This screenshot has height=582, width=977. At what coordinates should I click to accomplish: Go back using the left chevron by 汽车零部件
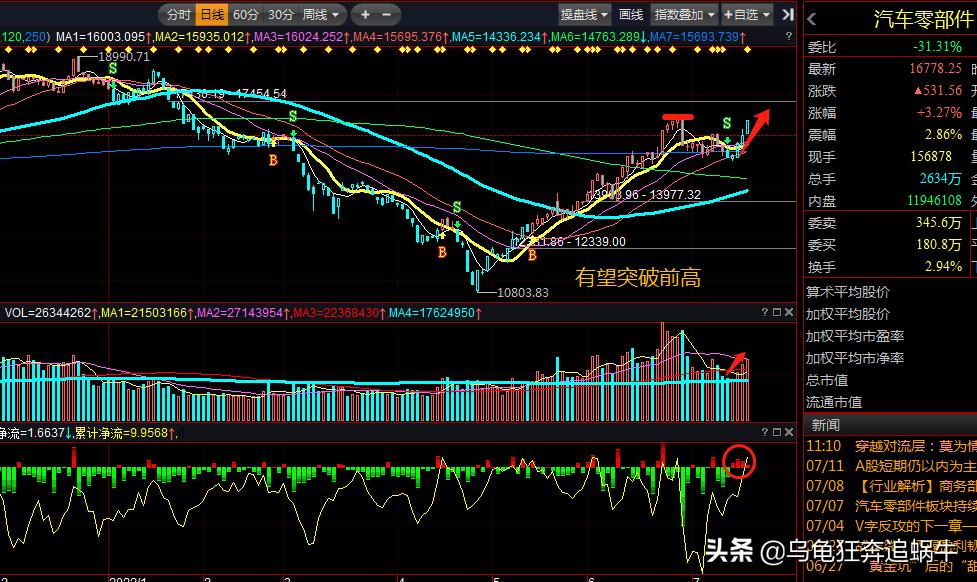tap(812, 19)
